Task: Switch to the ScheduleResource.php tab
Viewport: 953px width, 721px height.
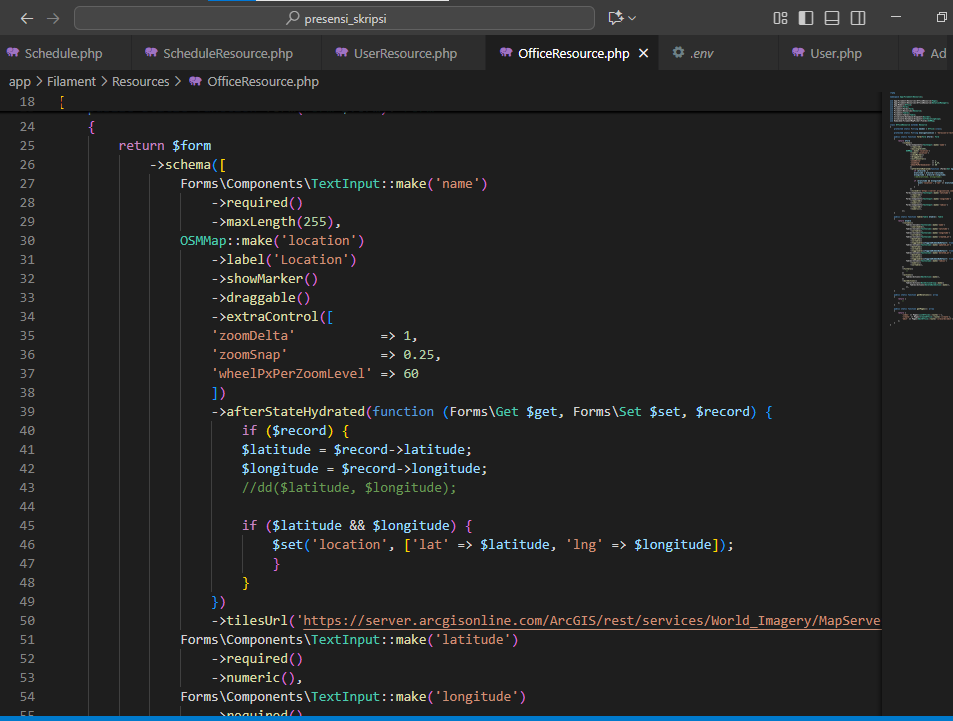Action: point(227,53)
